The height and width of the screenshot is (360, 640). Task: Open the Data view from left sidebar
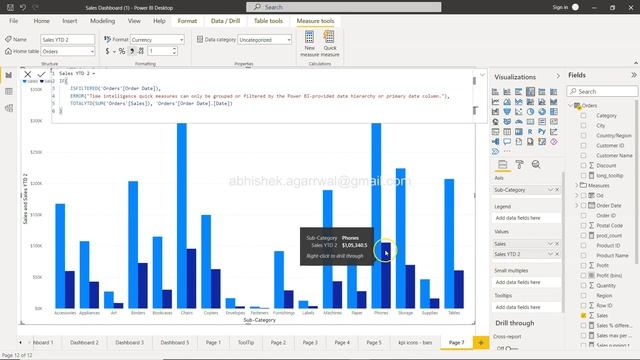(x=9, y=92)
